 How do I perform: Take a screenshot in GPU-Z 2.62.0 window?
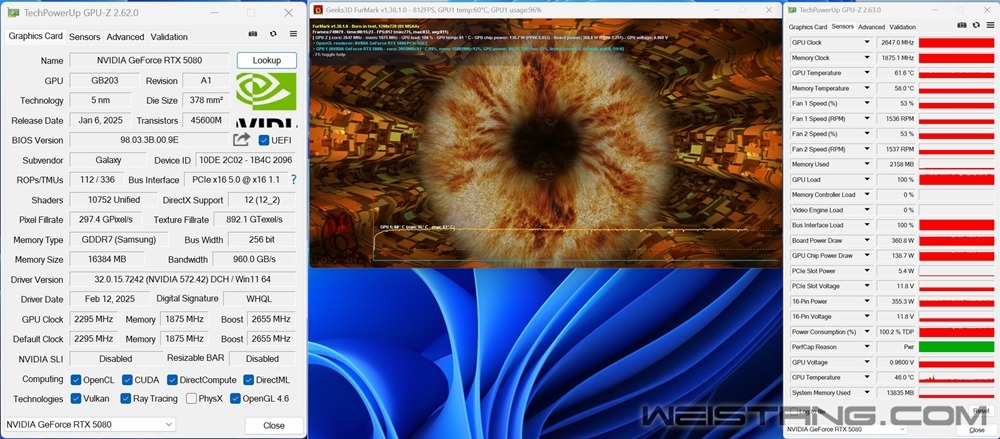pos(253,34)
